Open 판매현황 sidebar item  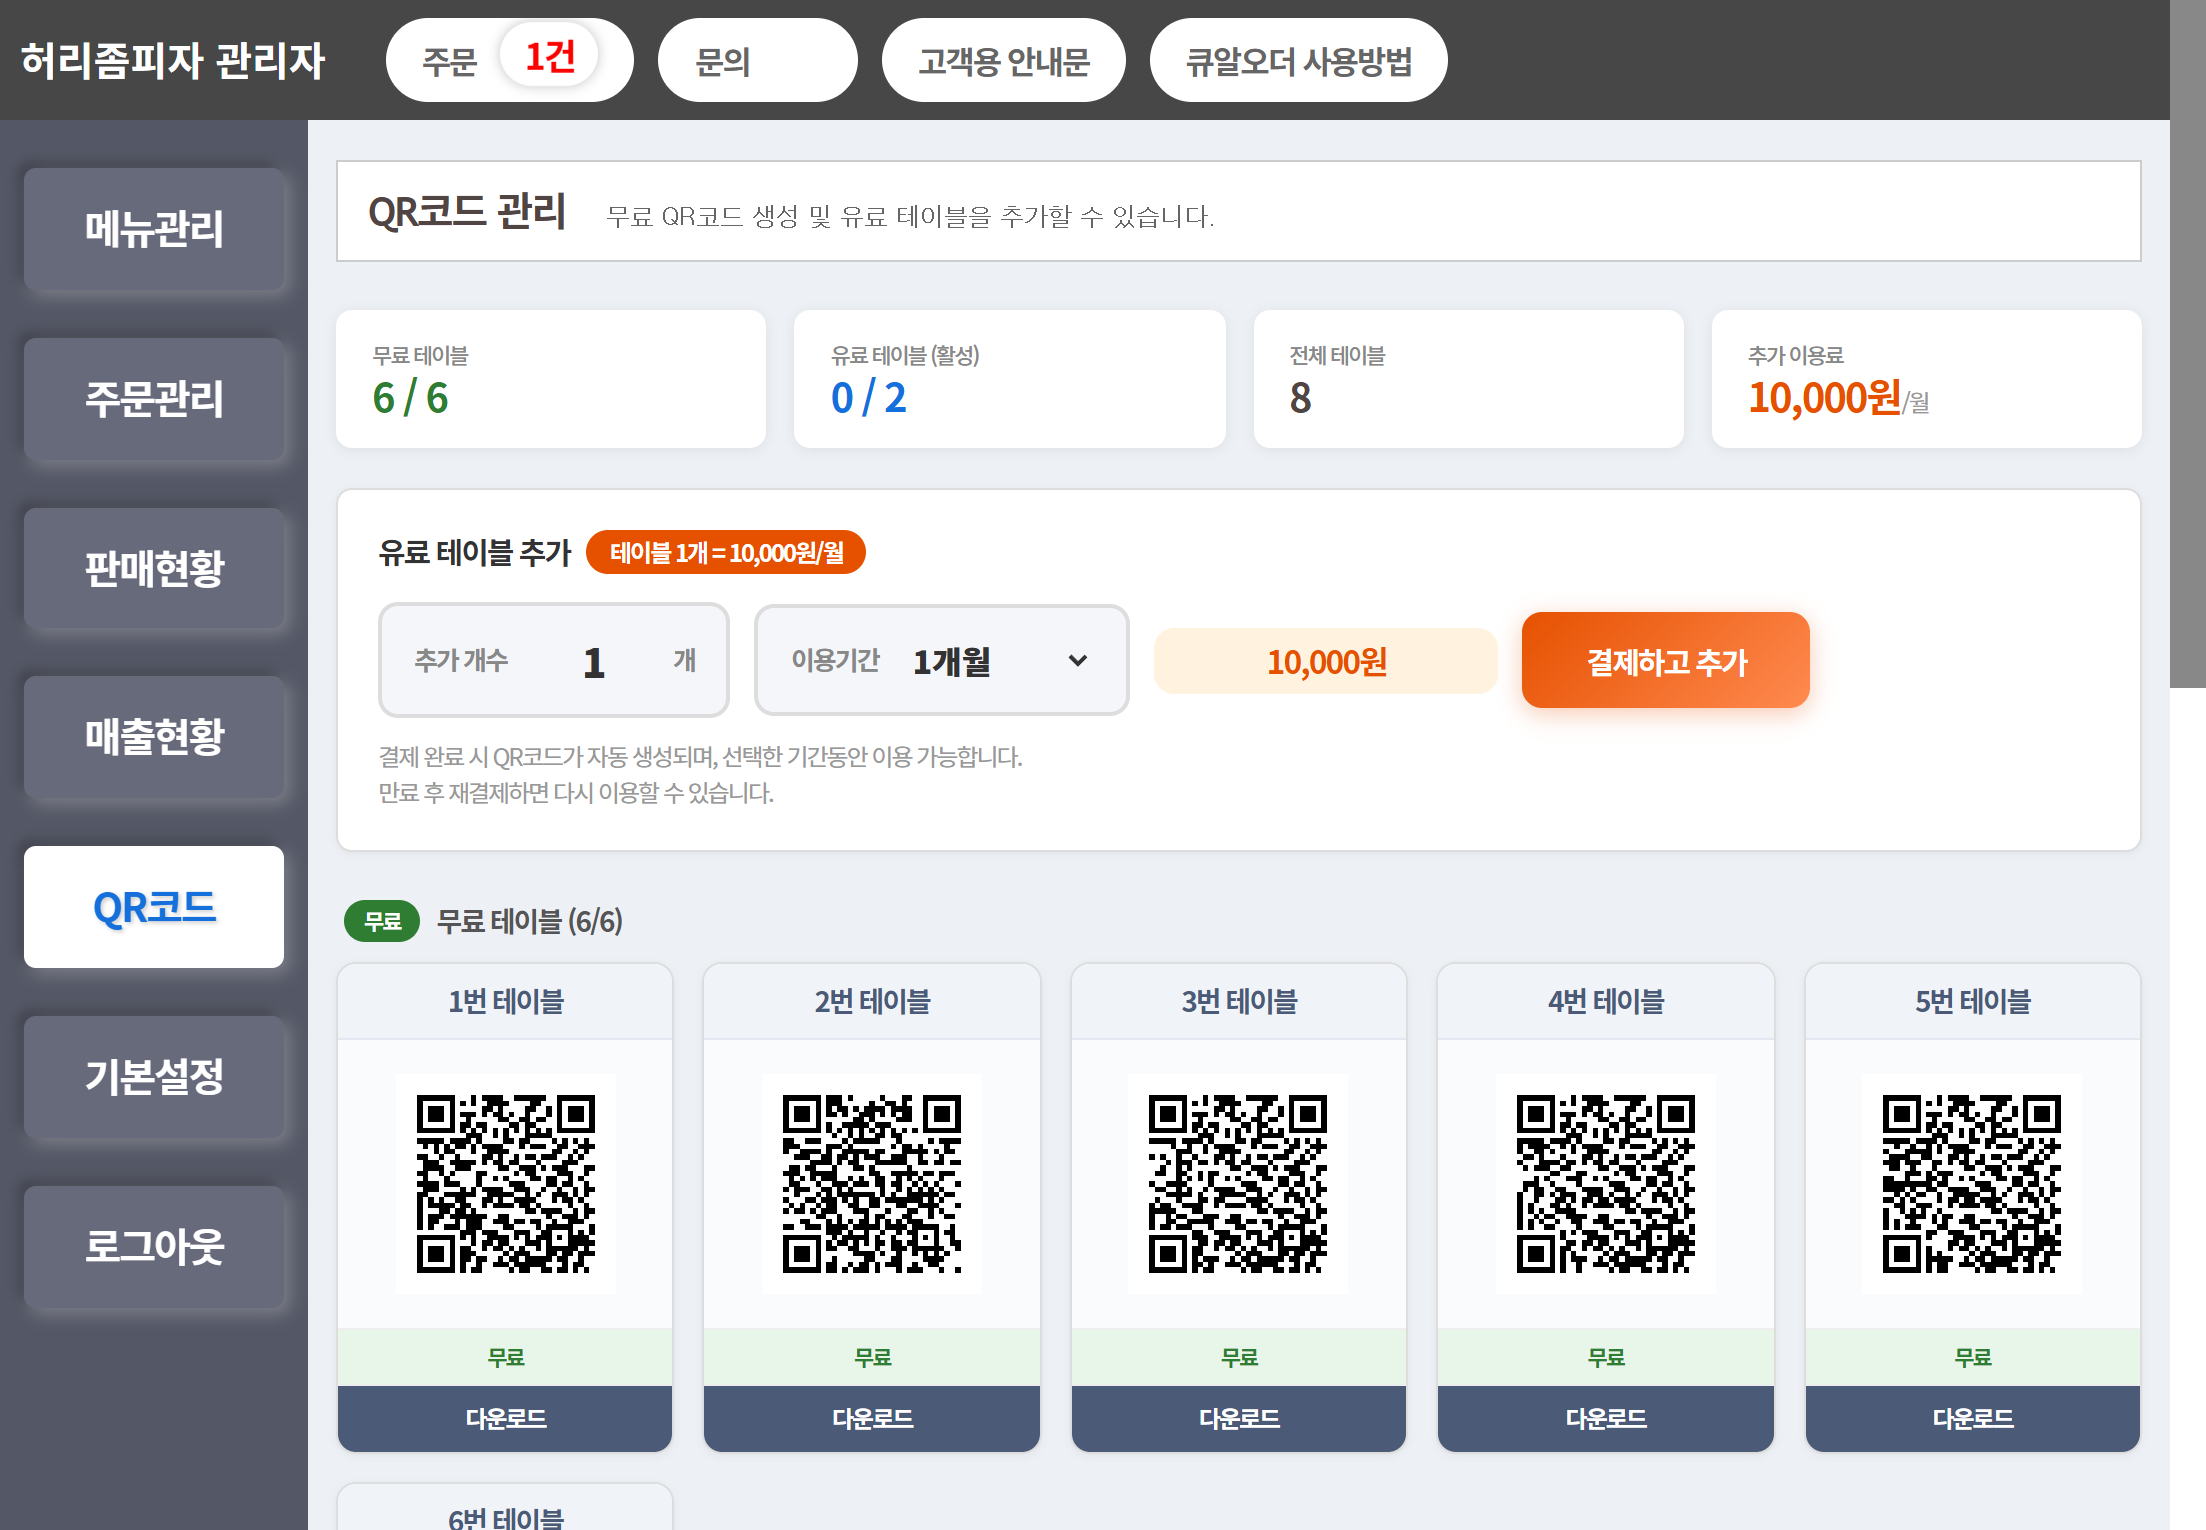point(154,568)
